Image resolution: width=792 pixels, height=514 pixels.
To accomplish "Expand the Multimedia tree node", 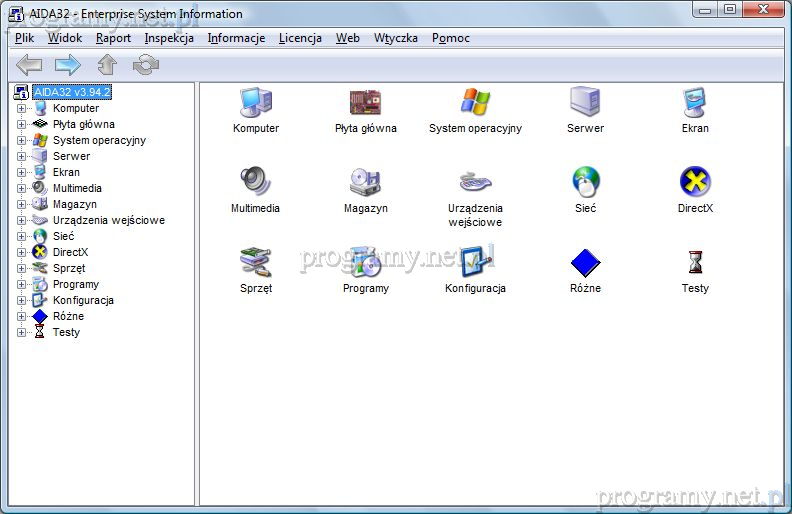I will [22, 188].
